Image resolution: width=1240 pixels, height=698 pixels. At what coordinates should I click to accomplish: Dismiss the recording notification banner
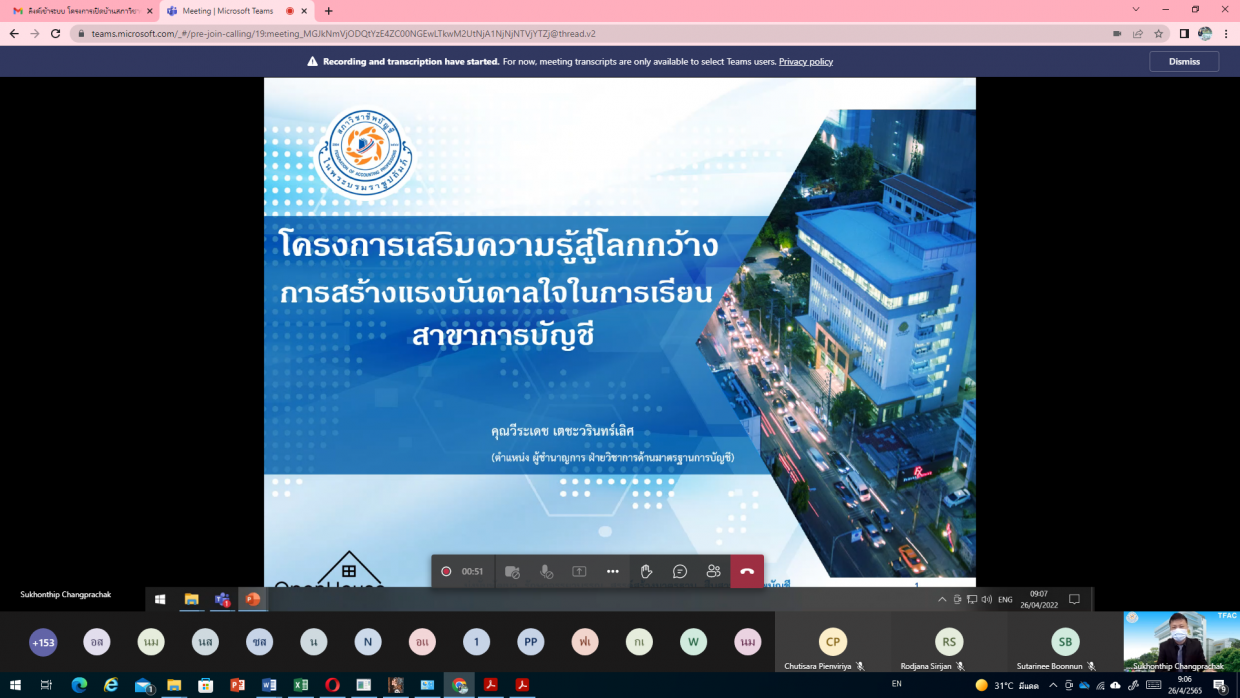pyautogui.click(x=1184, y=61)
